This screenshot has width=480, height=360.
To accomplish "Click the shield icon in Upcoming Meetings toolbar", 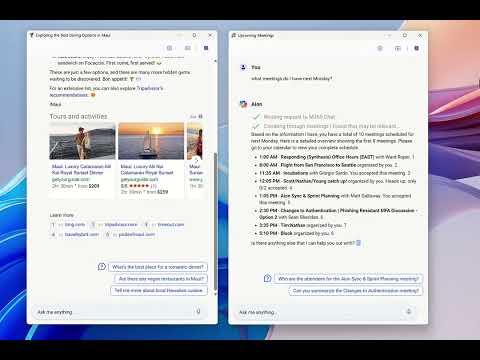I will tap(380, 48).
